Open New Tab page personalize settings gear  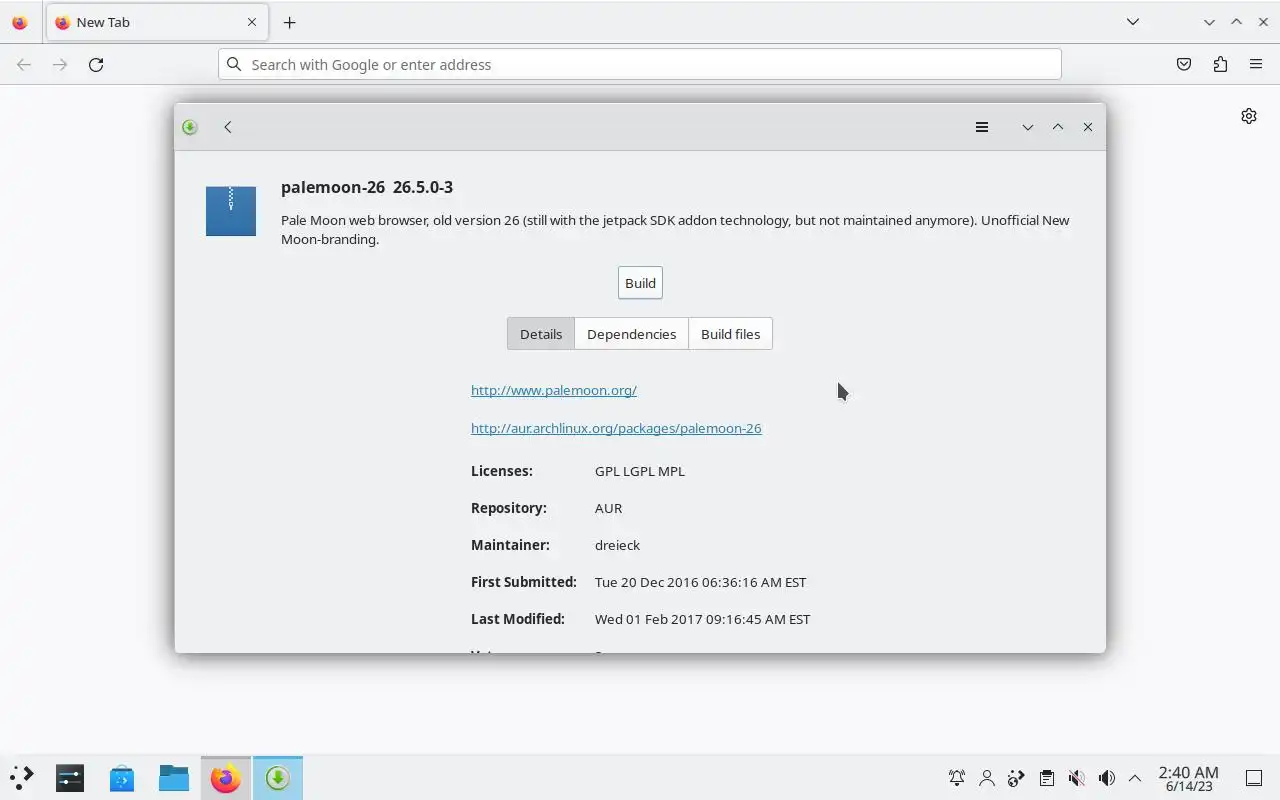[1249, 116]
